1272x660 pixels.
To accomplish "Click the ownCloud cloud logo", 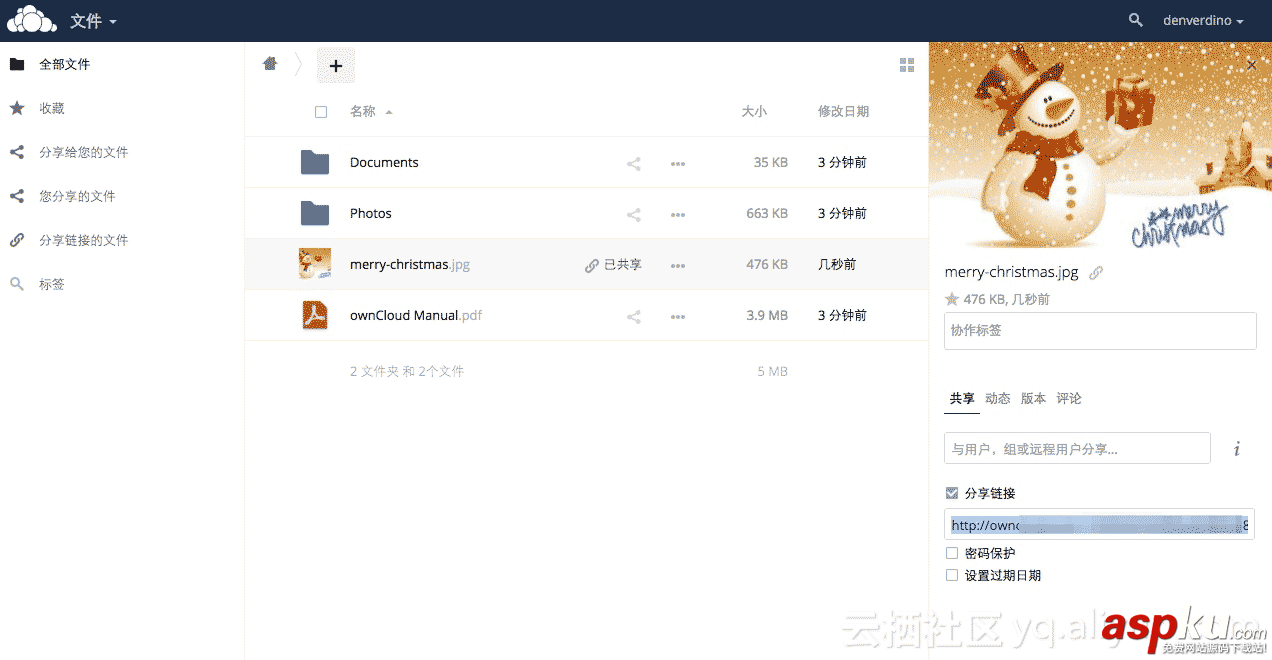I will coord(31,20).
